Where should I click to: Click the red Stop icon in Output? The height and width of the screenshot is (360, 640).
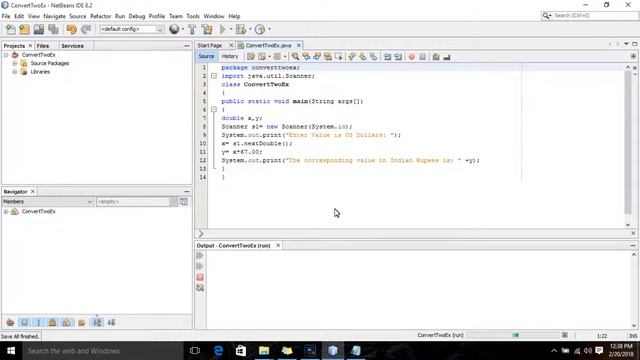point(200,277)
